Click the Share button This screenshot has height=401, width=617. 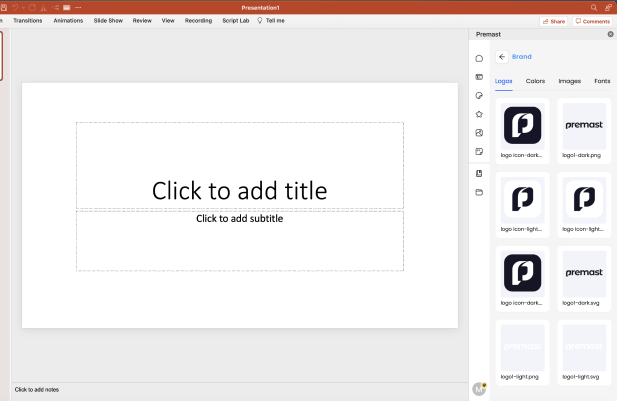coord(554,21)
